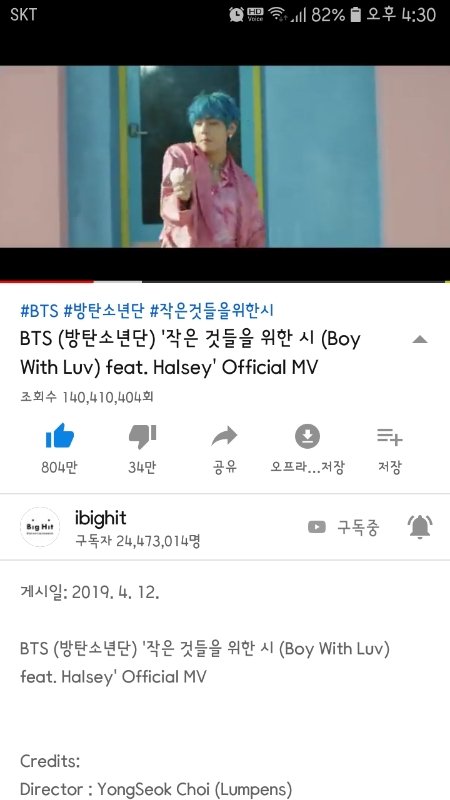
Task: Tap the Boy With Luv video title
Action: pos(190,353)
